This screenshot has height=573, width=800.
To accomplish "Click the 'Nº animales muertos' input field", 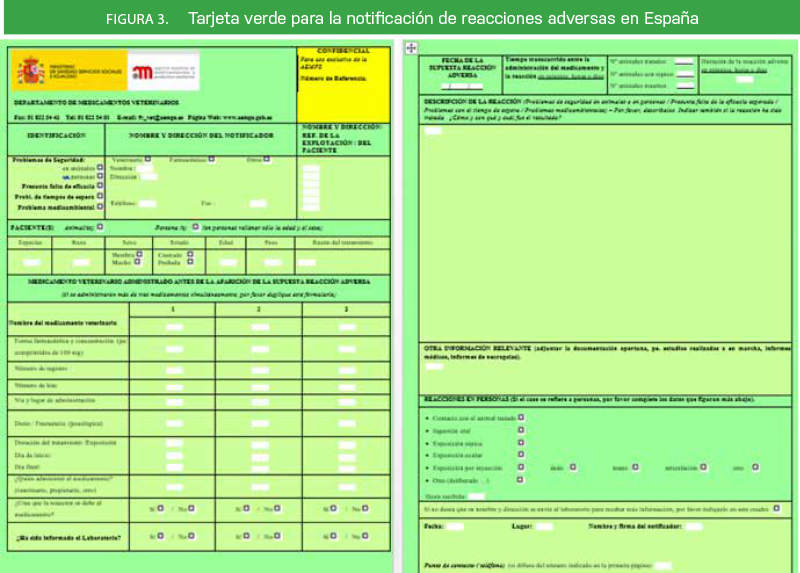I will [x=684, y=86].
